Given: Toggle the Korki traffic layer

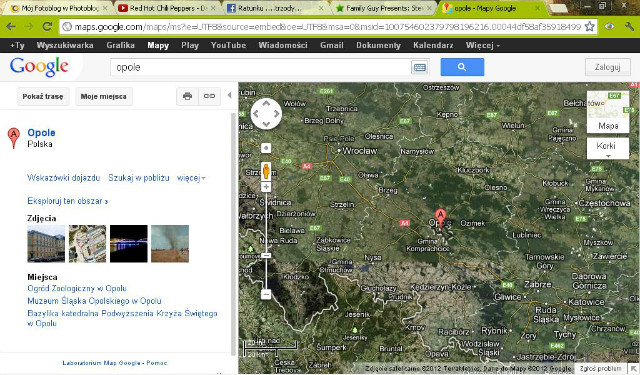Looking at the screenshot, I should tap(608, 148).
